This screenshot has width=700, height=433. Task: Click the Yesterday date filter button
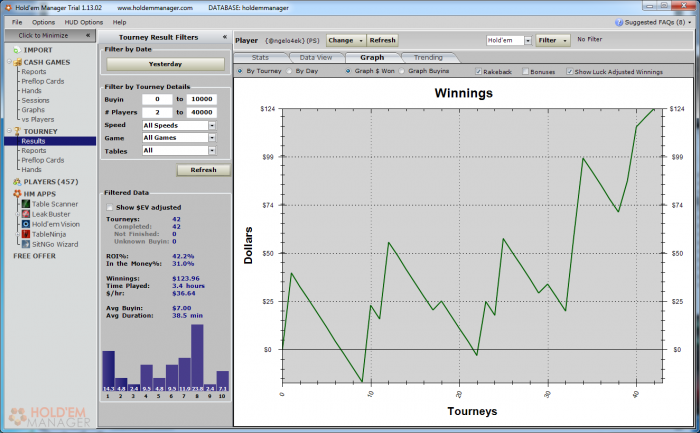(165, 64)
